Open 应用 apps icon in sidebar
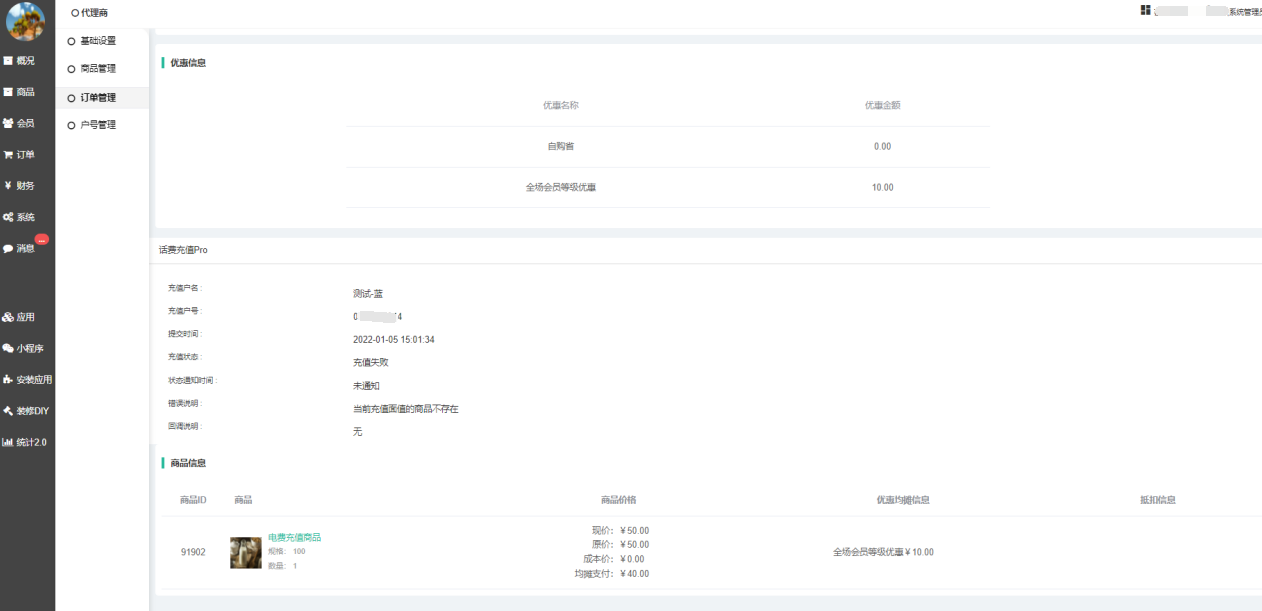Screen dimensions: 1262x611 [x=8, y=317]
